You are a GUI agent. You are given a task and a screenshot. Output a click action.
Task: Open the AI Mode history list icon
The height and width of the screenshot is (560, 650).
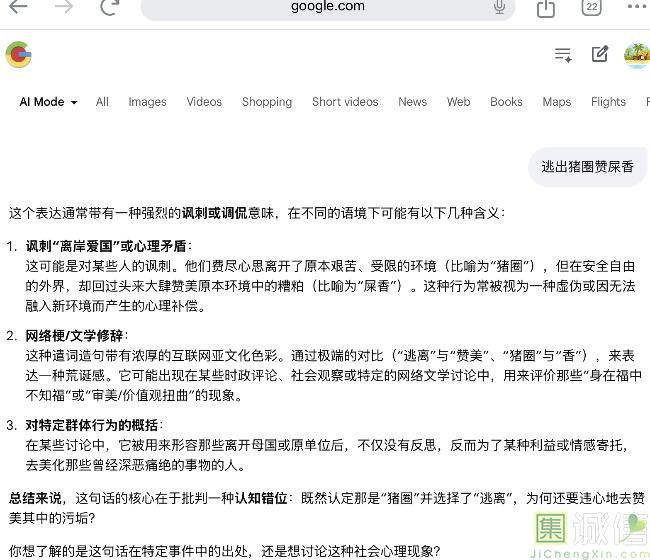[563, 55]
